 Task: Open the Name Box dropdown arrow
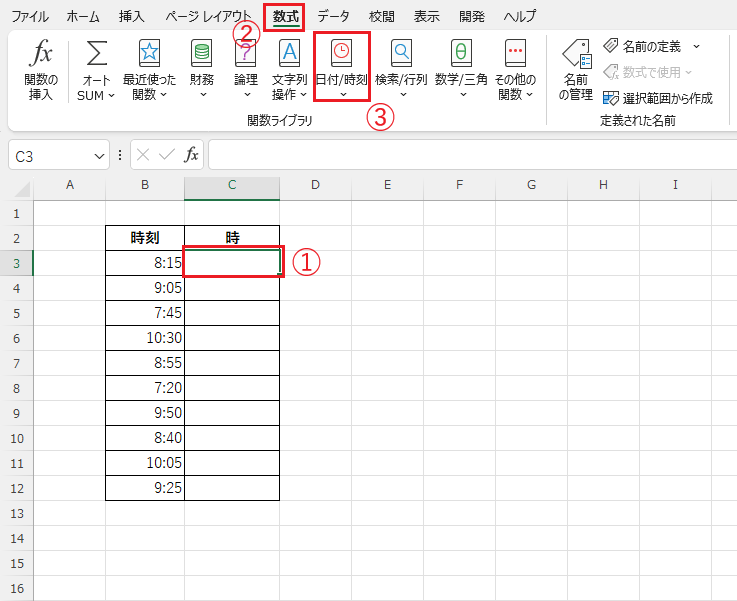tap(99, 156)
